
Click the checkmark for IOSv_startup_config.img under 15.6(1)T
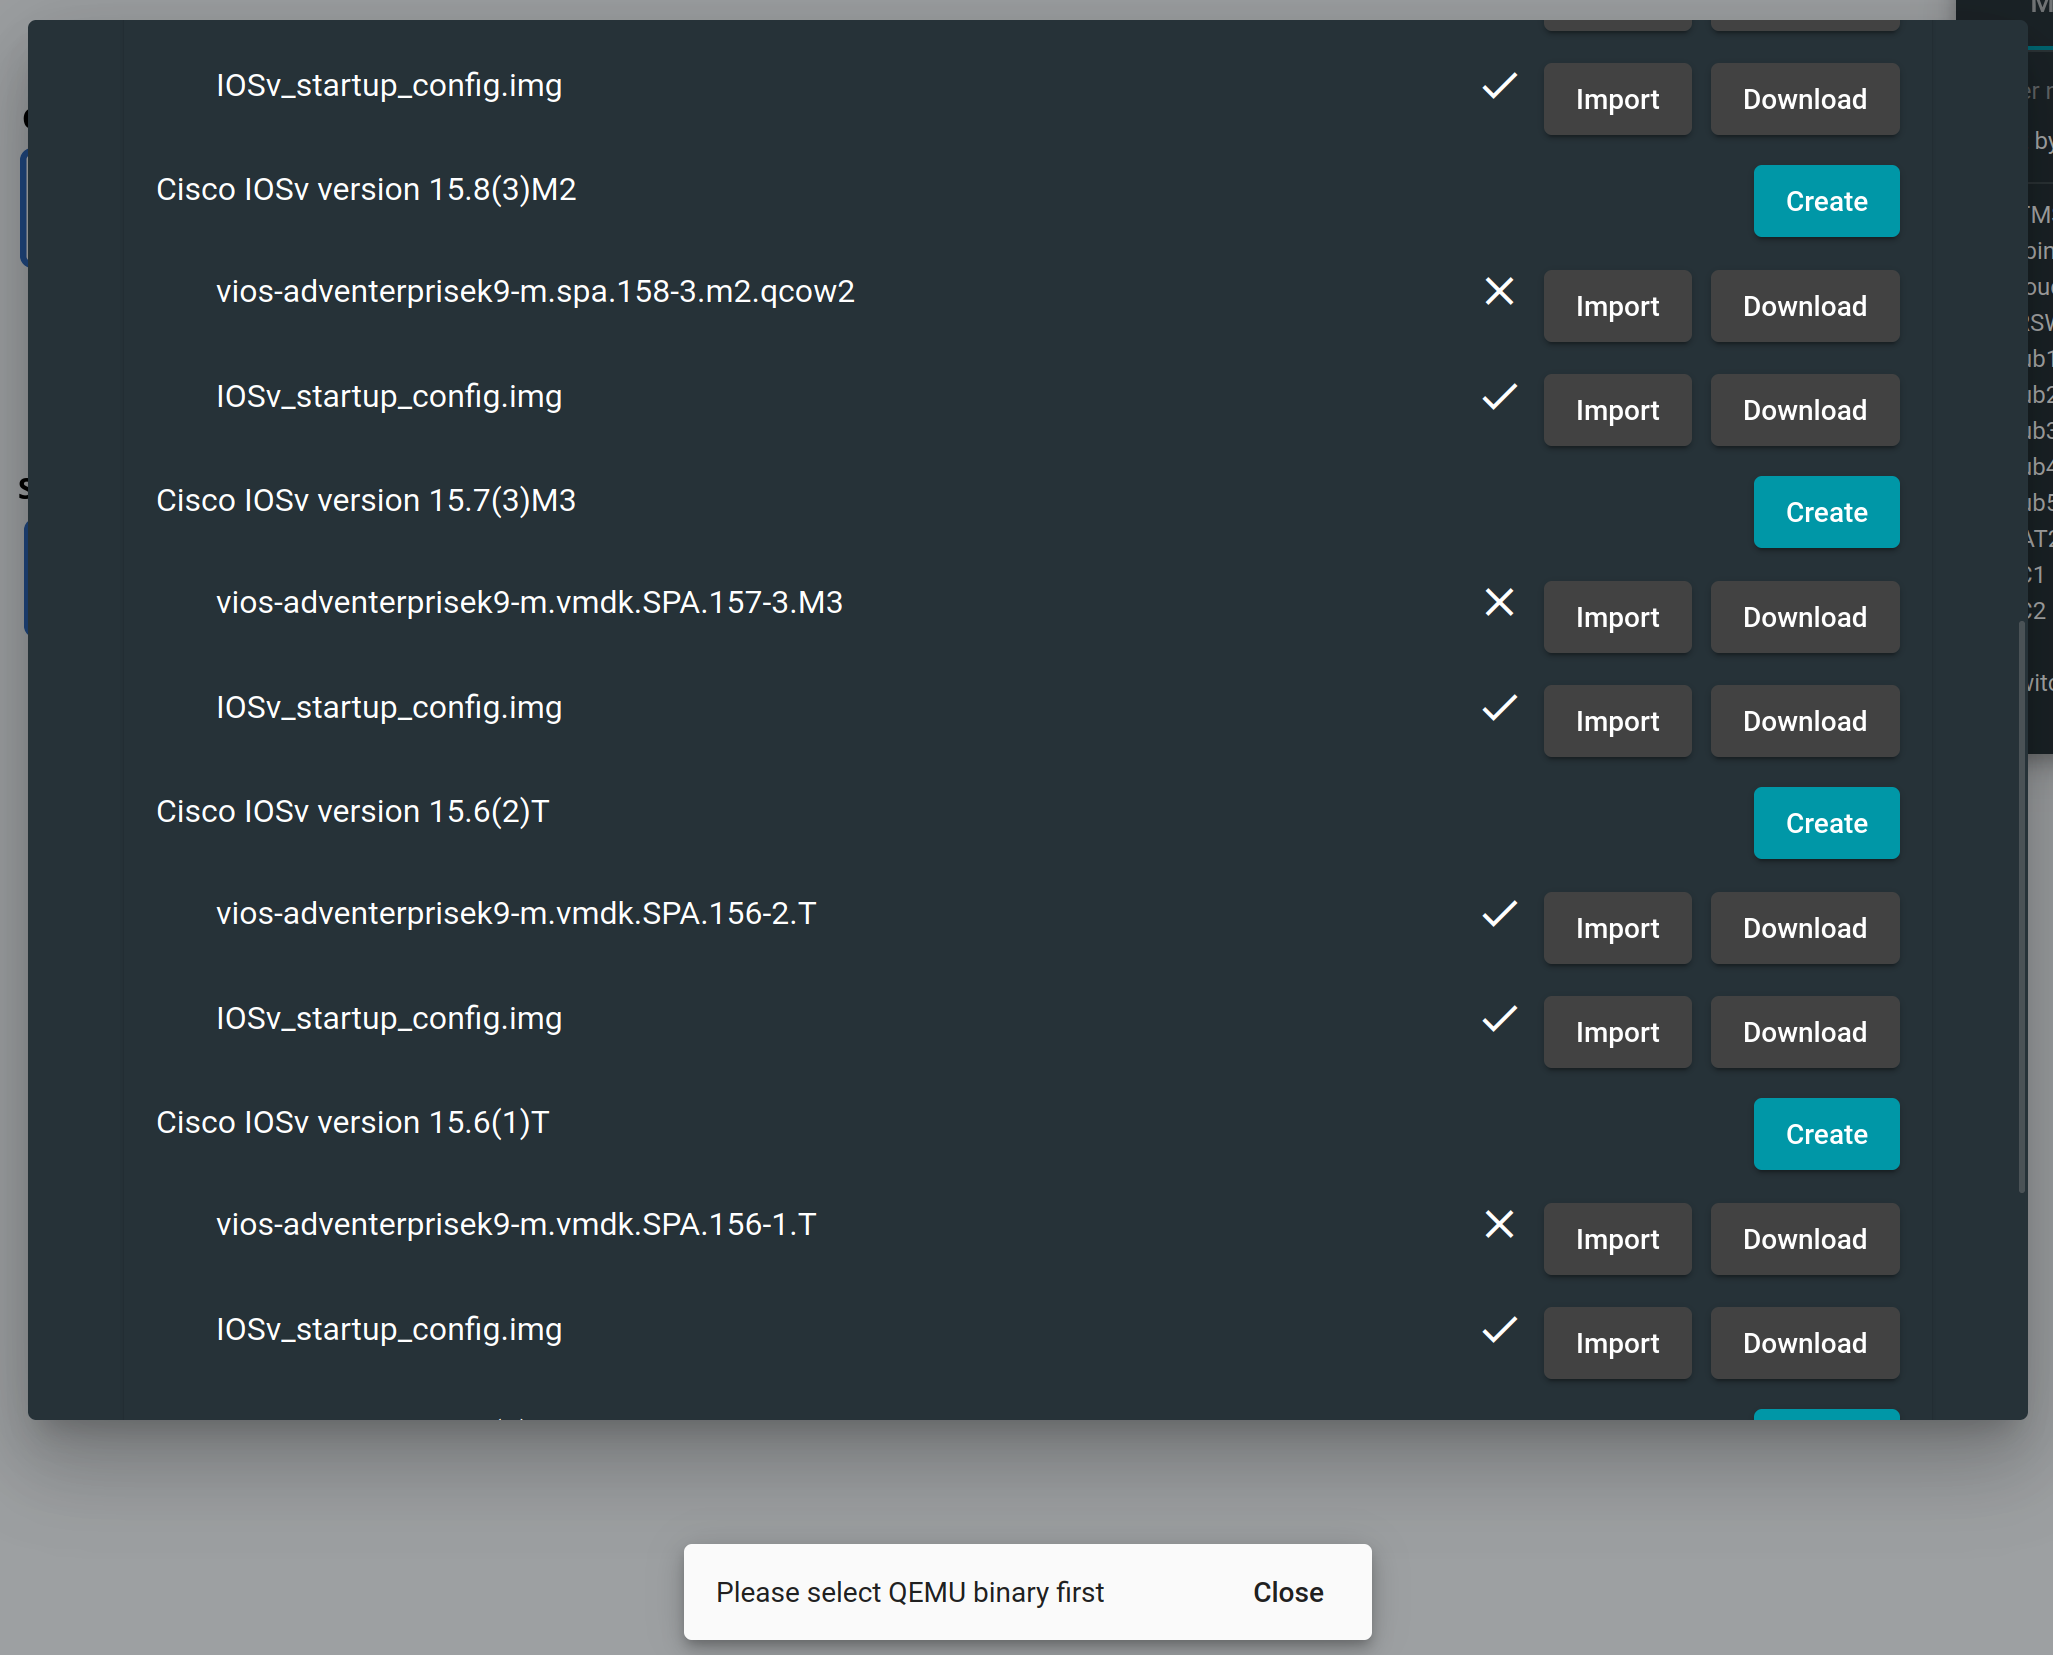point(1497,1329)
